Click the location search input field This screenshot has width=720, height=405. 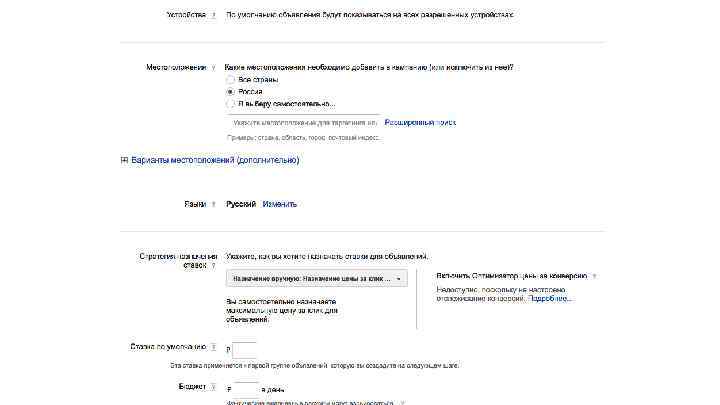[304, 123]
